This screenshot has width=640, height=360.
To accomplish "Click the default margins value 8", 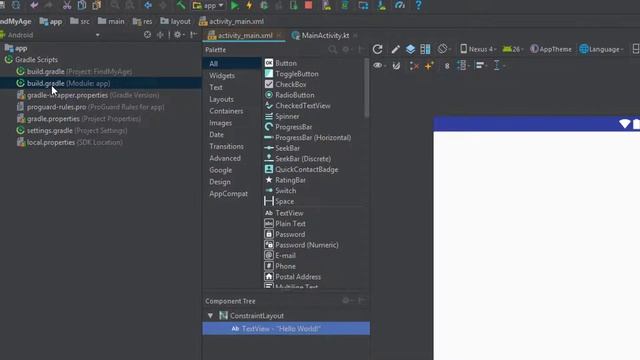I will tap(447, 66).
